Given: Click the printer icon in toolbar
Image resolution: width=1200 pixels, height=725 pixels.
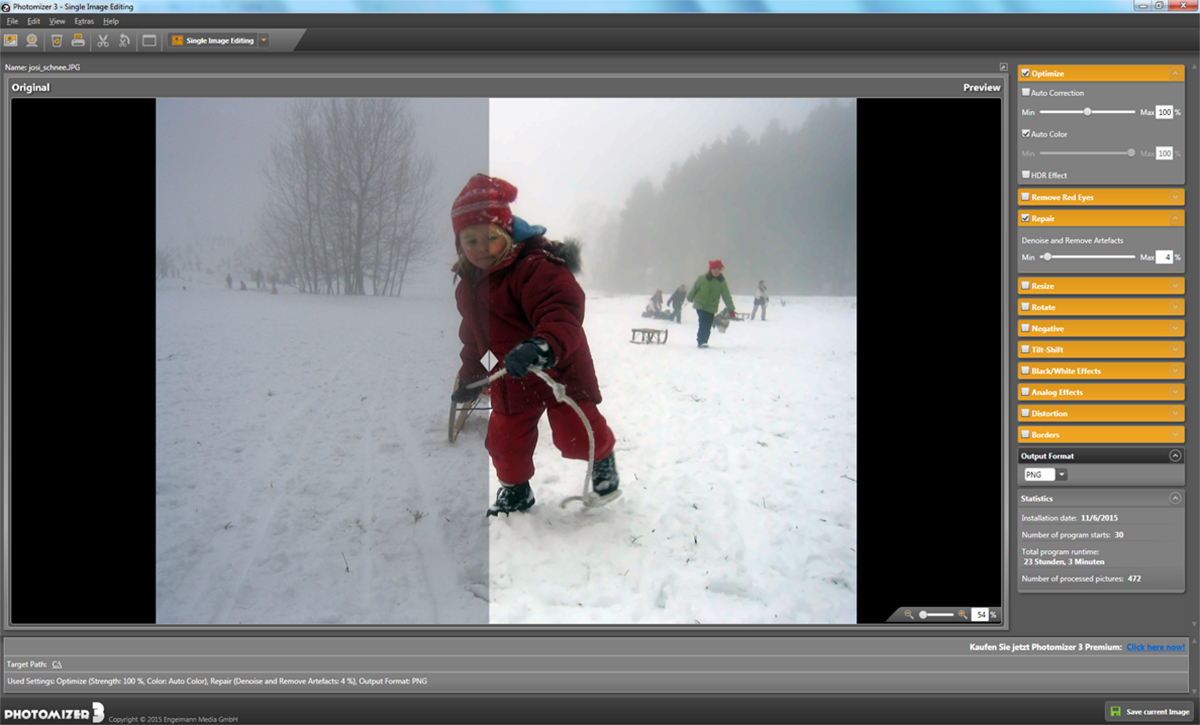Looking at the screenshot, I should (x=77, y=41).
